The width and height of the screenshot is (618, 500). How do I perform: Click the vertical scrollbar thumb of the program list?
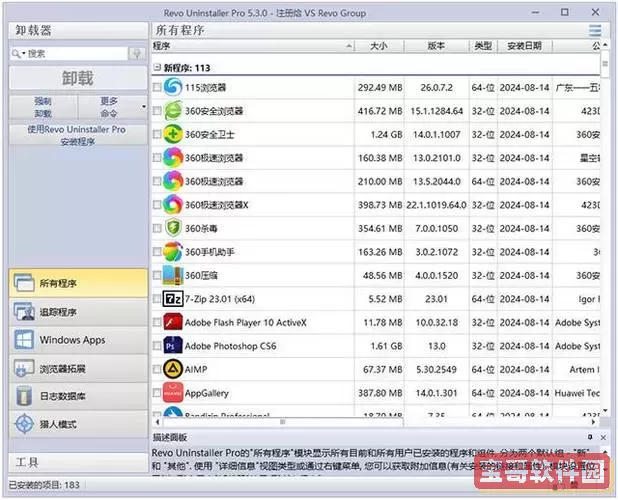coord(605,64)
